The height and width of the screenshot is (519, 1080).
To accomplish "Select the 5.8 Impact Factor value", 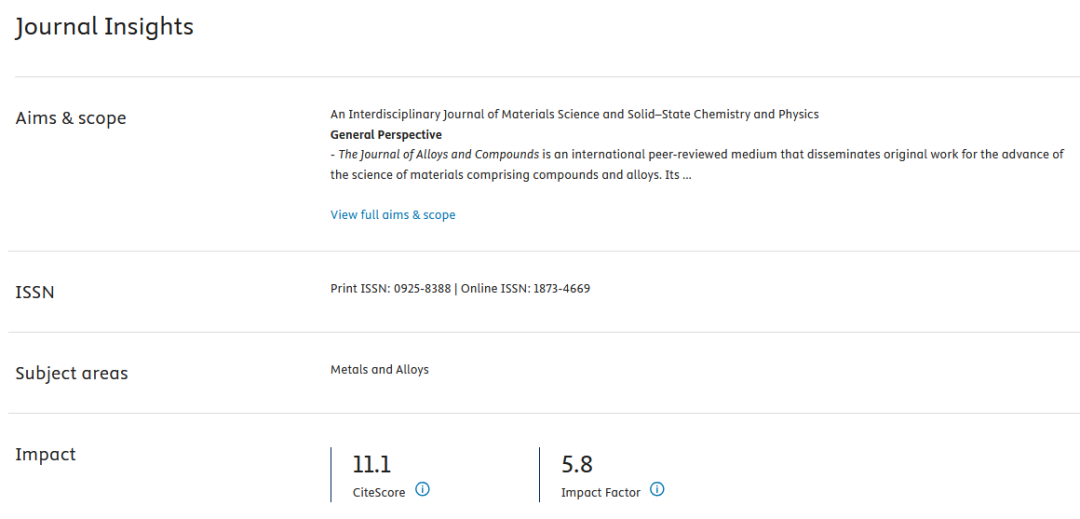I will pyautogui.click(x=577, y=465).
